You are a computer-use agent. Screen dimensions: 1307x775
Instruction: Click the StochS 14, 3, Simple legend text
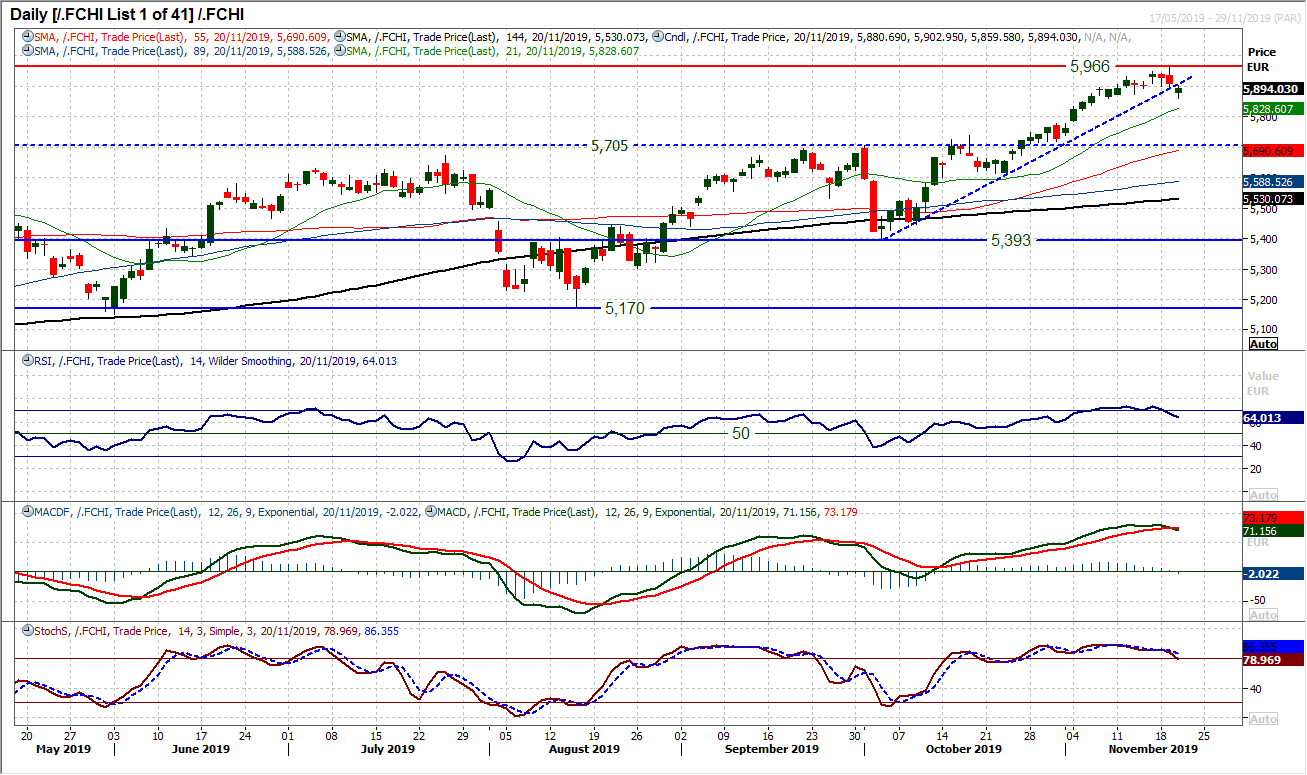click(215, 631)
